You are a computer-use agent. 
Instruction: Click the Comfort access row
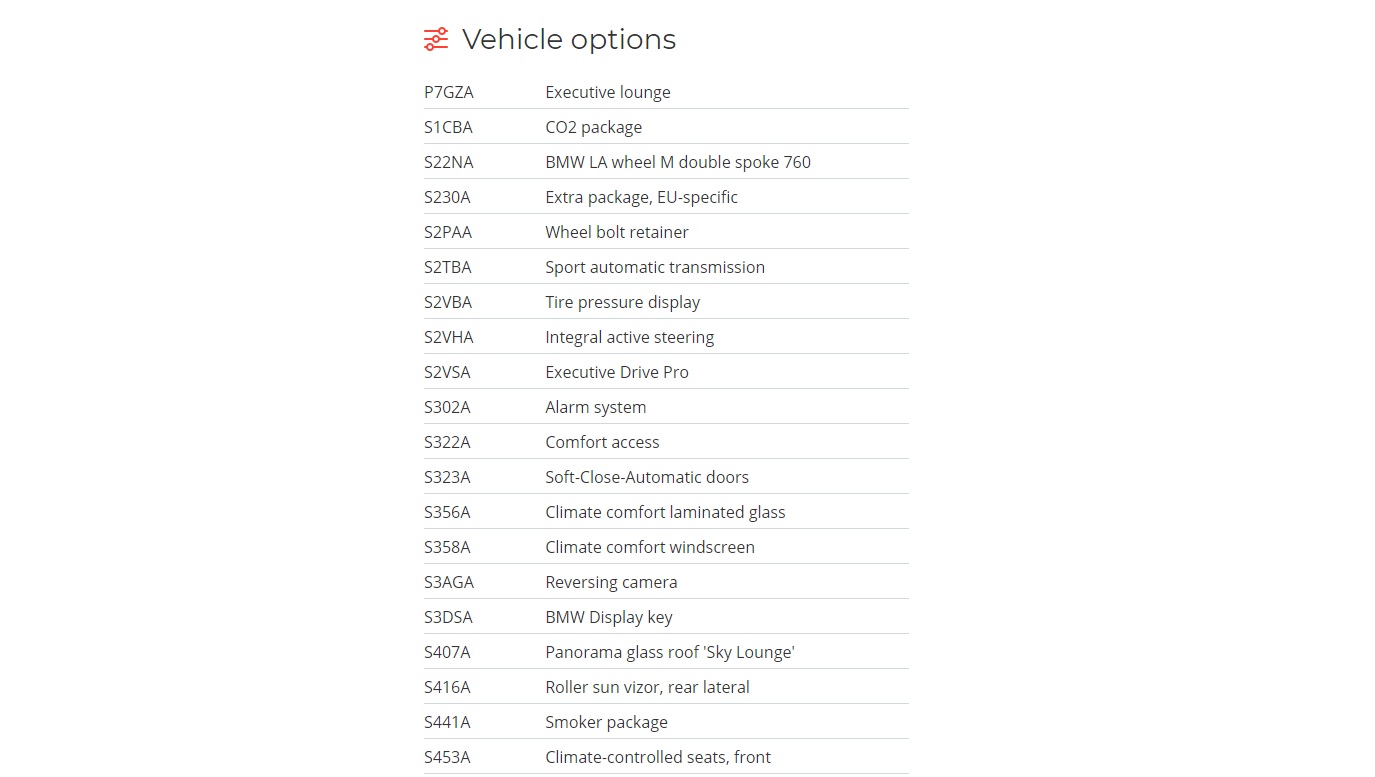pos(602,442)
